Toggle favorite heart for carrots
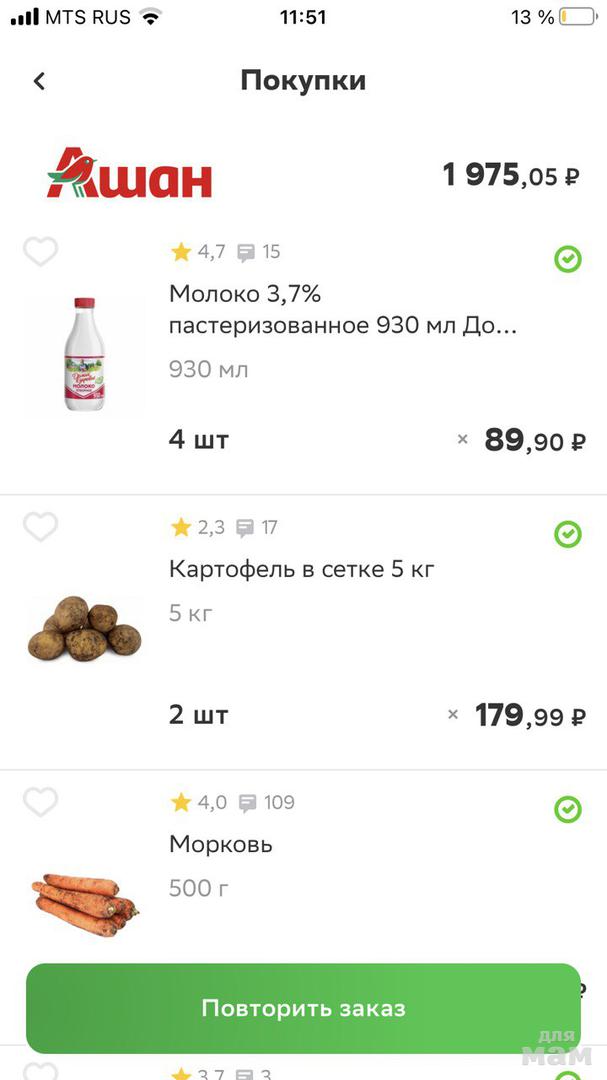Viewport: 607px width, 1080px height. (40, 802)
